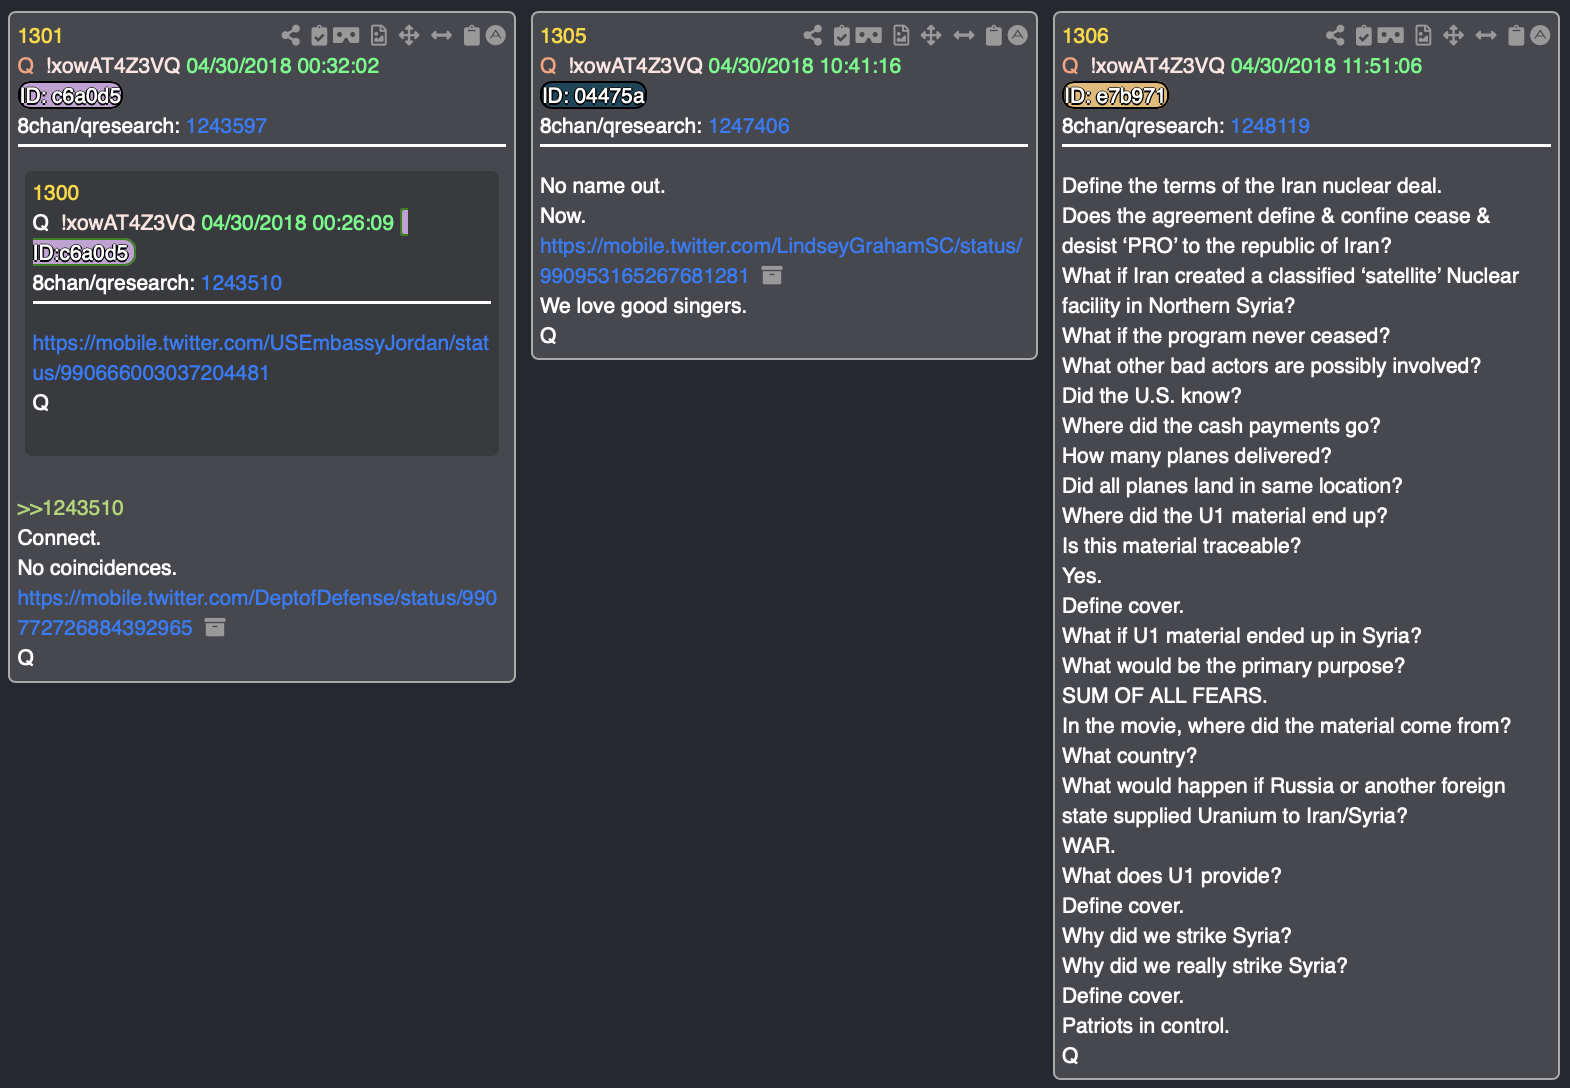Share post 1306 via share icon
This screenshot has width=1570, height=1088.
point(1335,36)
